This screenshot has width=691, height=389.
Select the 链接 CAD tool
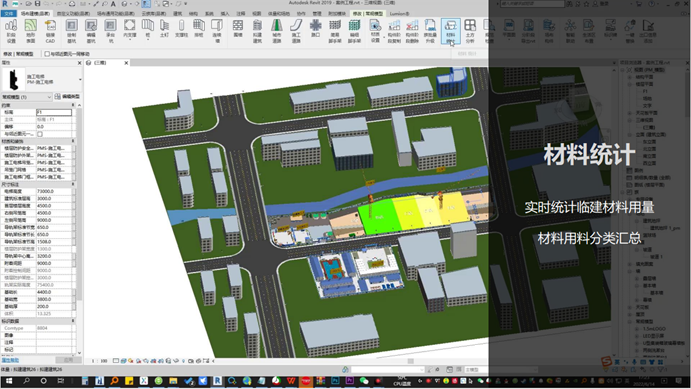point(50,31)
